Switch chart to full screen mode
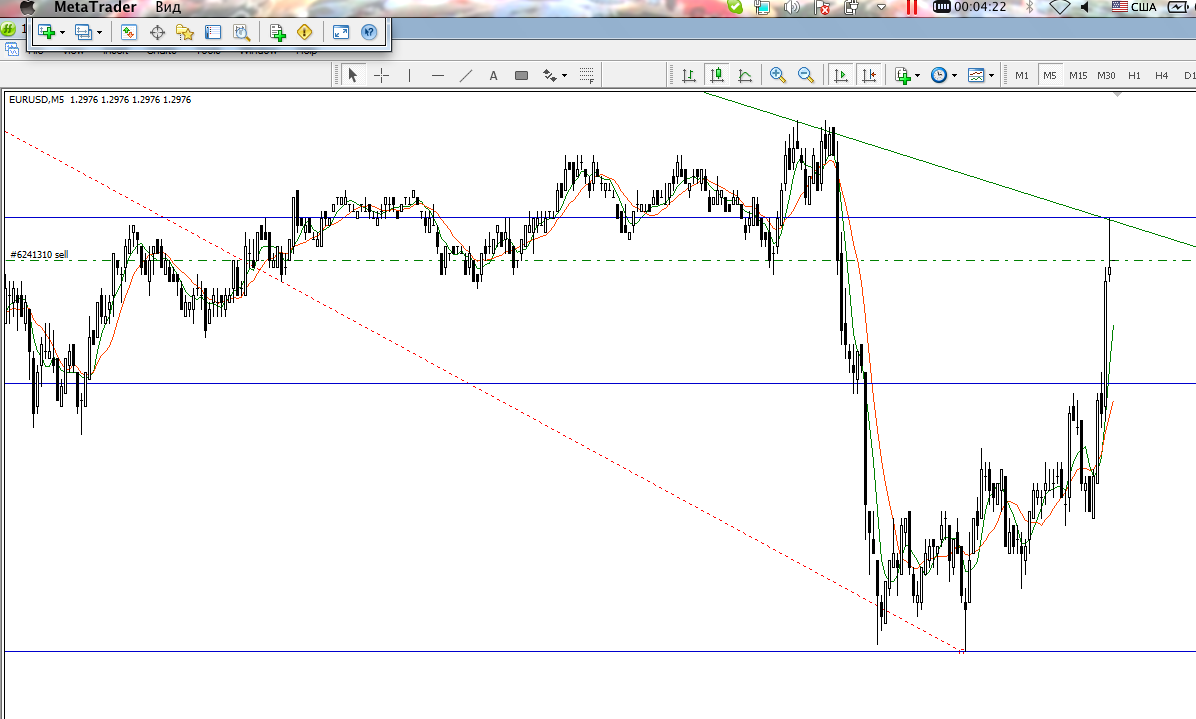Image resolution: width=1196 pixels, height=719 pixels. click(x=341, y=32)
